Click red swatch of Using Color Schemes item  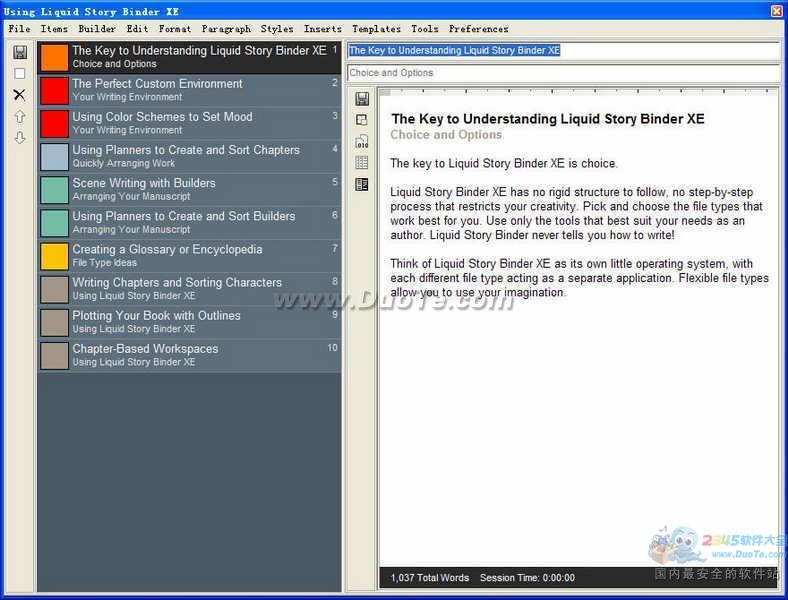[54, 124]
